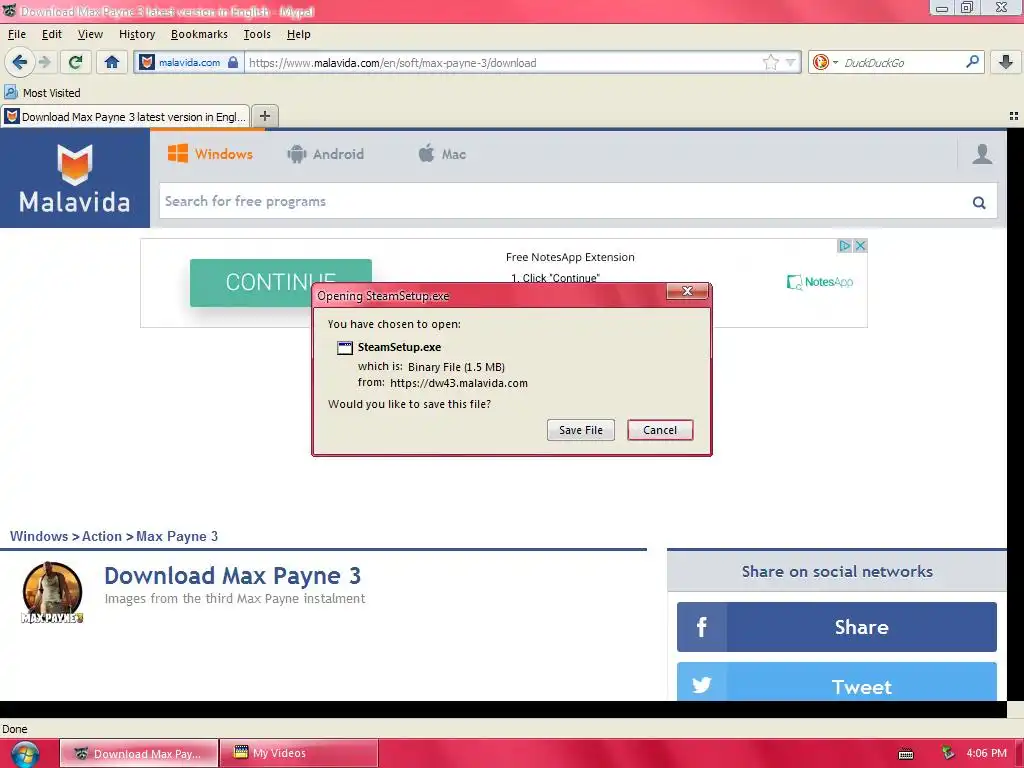Click the SteamSetup.exe file icon

(344, 347)
